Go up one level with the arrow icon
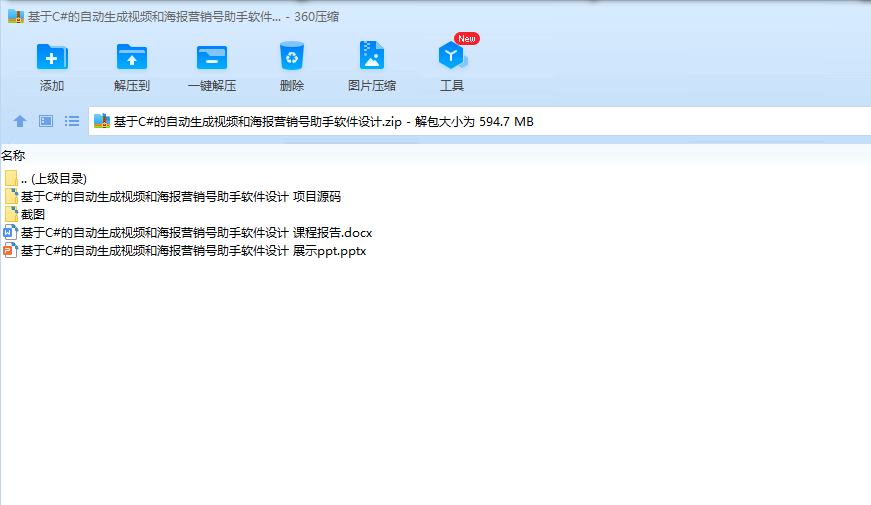This screenshot has height=505, width=871. pyautogui.click(x=20, y=121)
